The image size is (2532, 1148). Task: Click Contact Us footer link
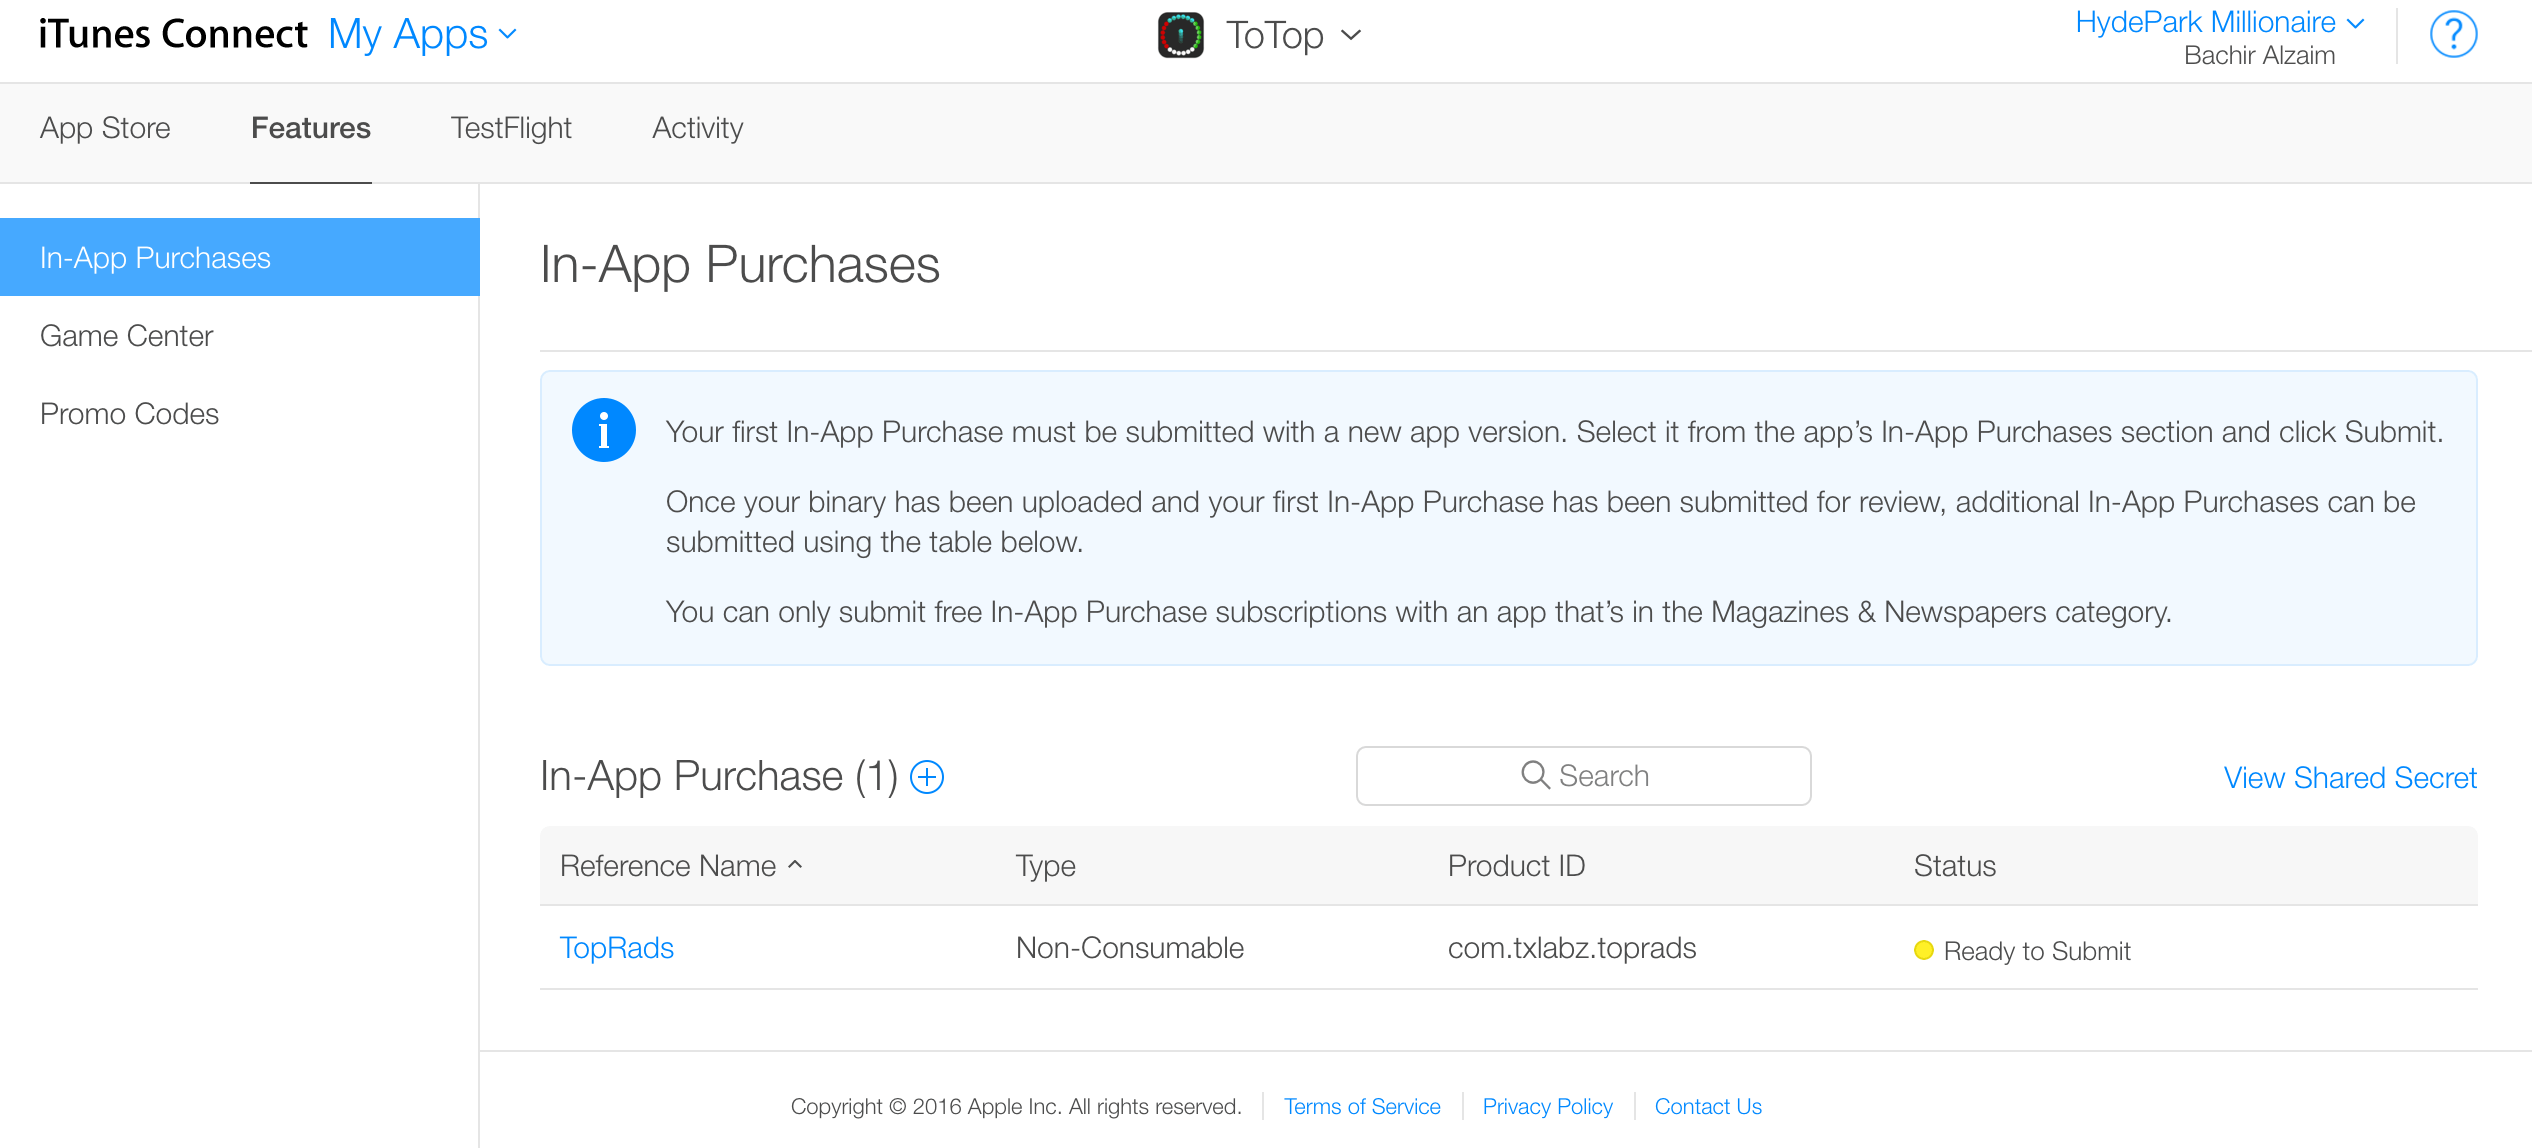(x=1708, y=1106)
